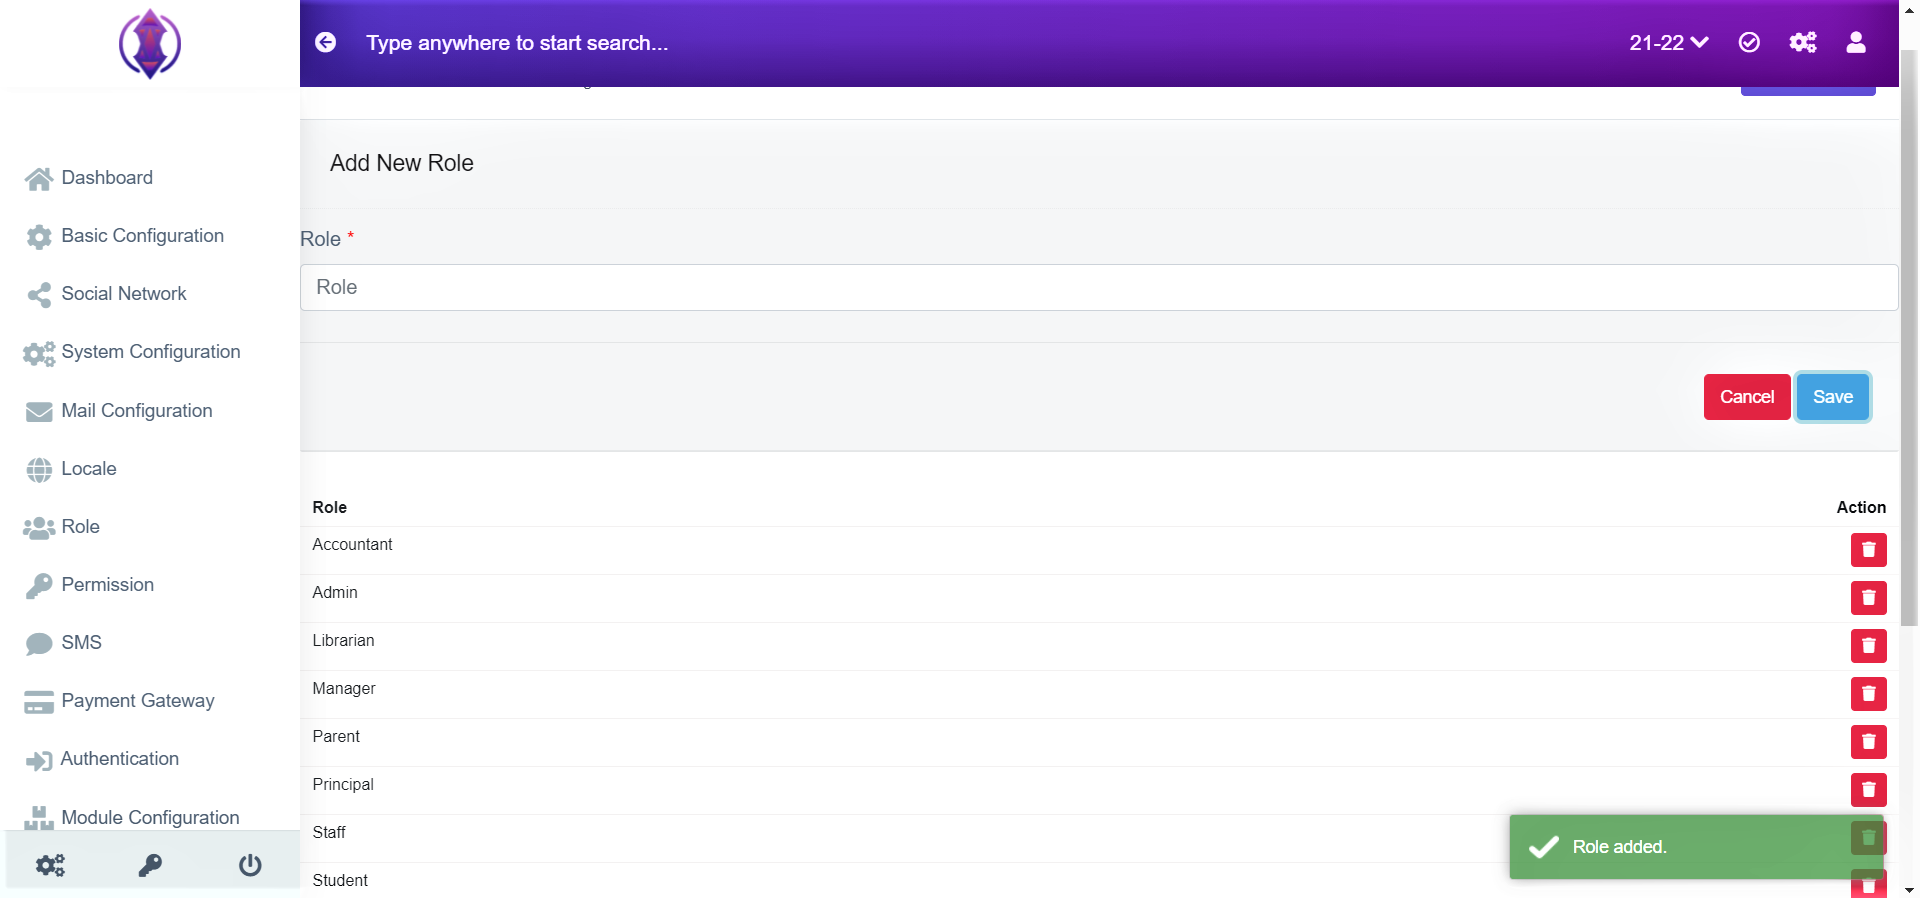The width and height of the screenshot is (1920, 898).
Task: Click the 'Manager' role row text
Action: (344, 688)
